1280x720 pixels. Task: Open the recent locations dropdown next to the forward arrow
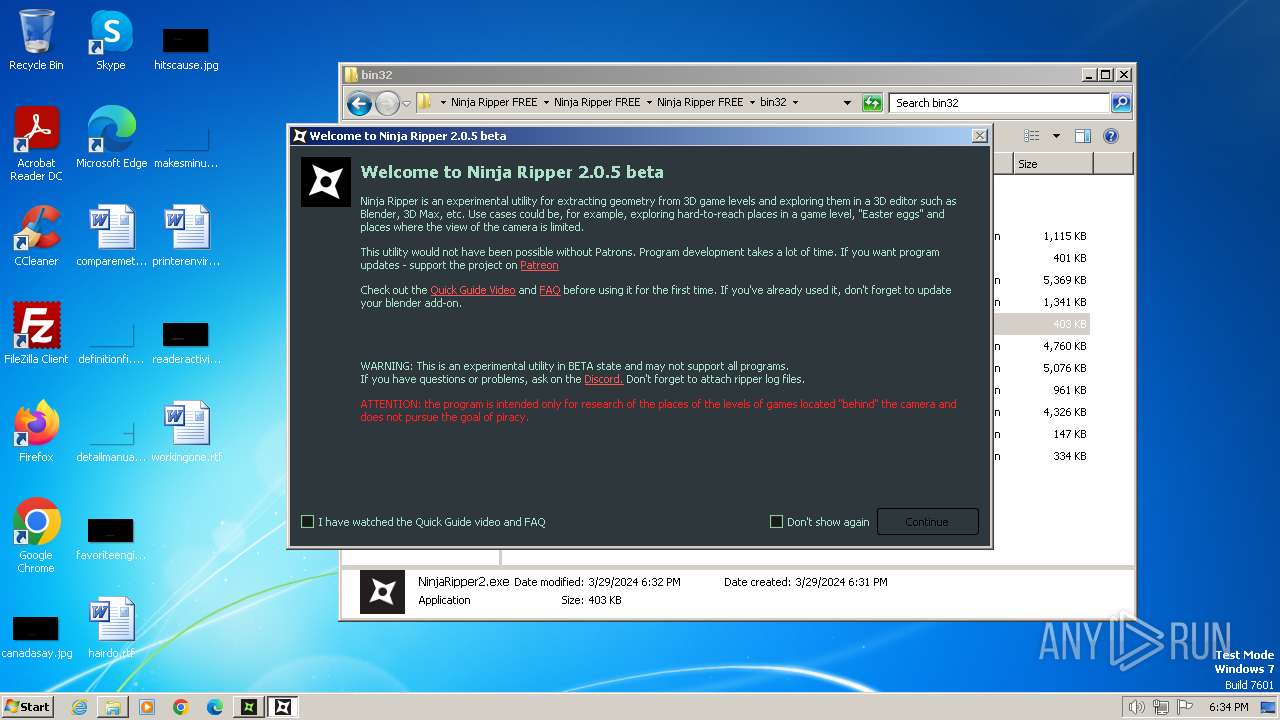point(407,103)
